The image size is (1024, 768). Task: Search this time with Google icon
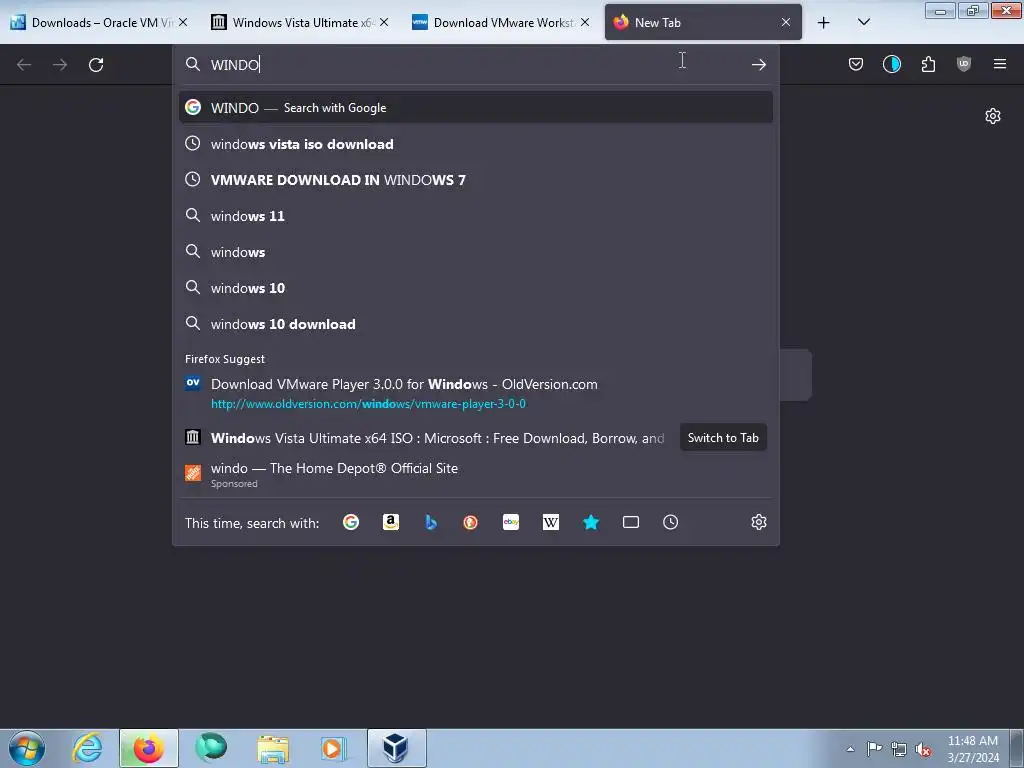(x=351, y=522)
